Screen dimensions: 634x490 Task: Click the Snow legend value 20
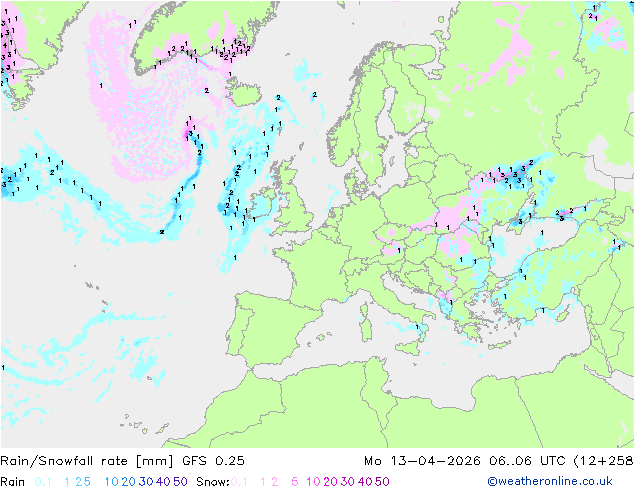[x=331, y=482]
